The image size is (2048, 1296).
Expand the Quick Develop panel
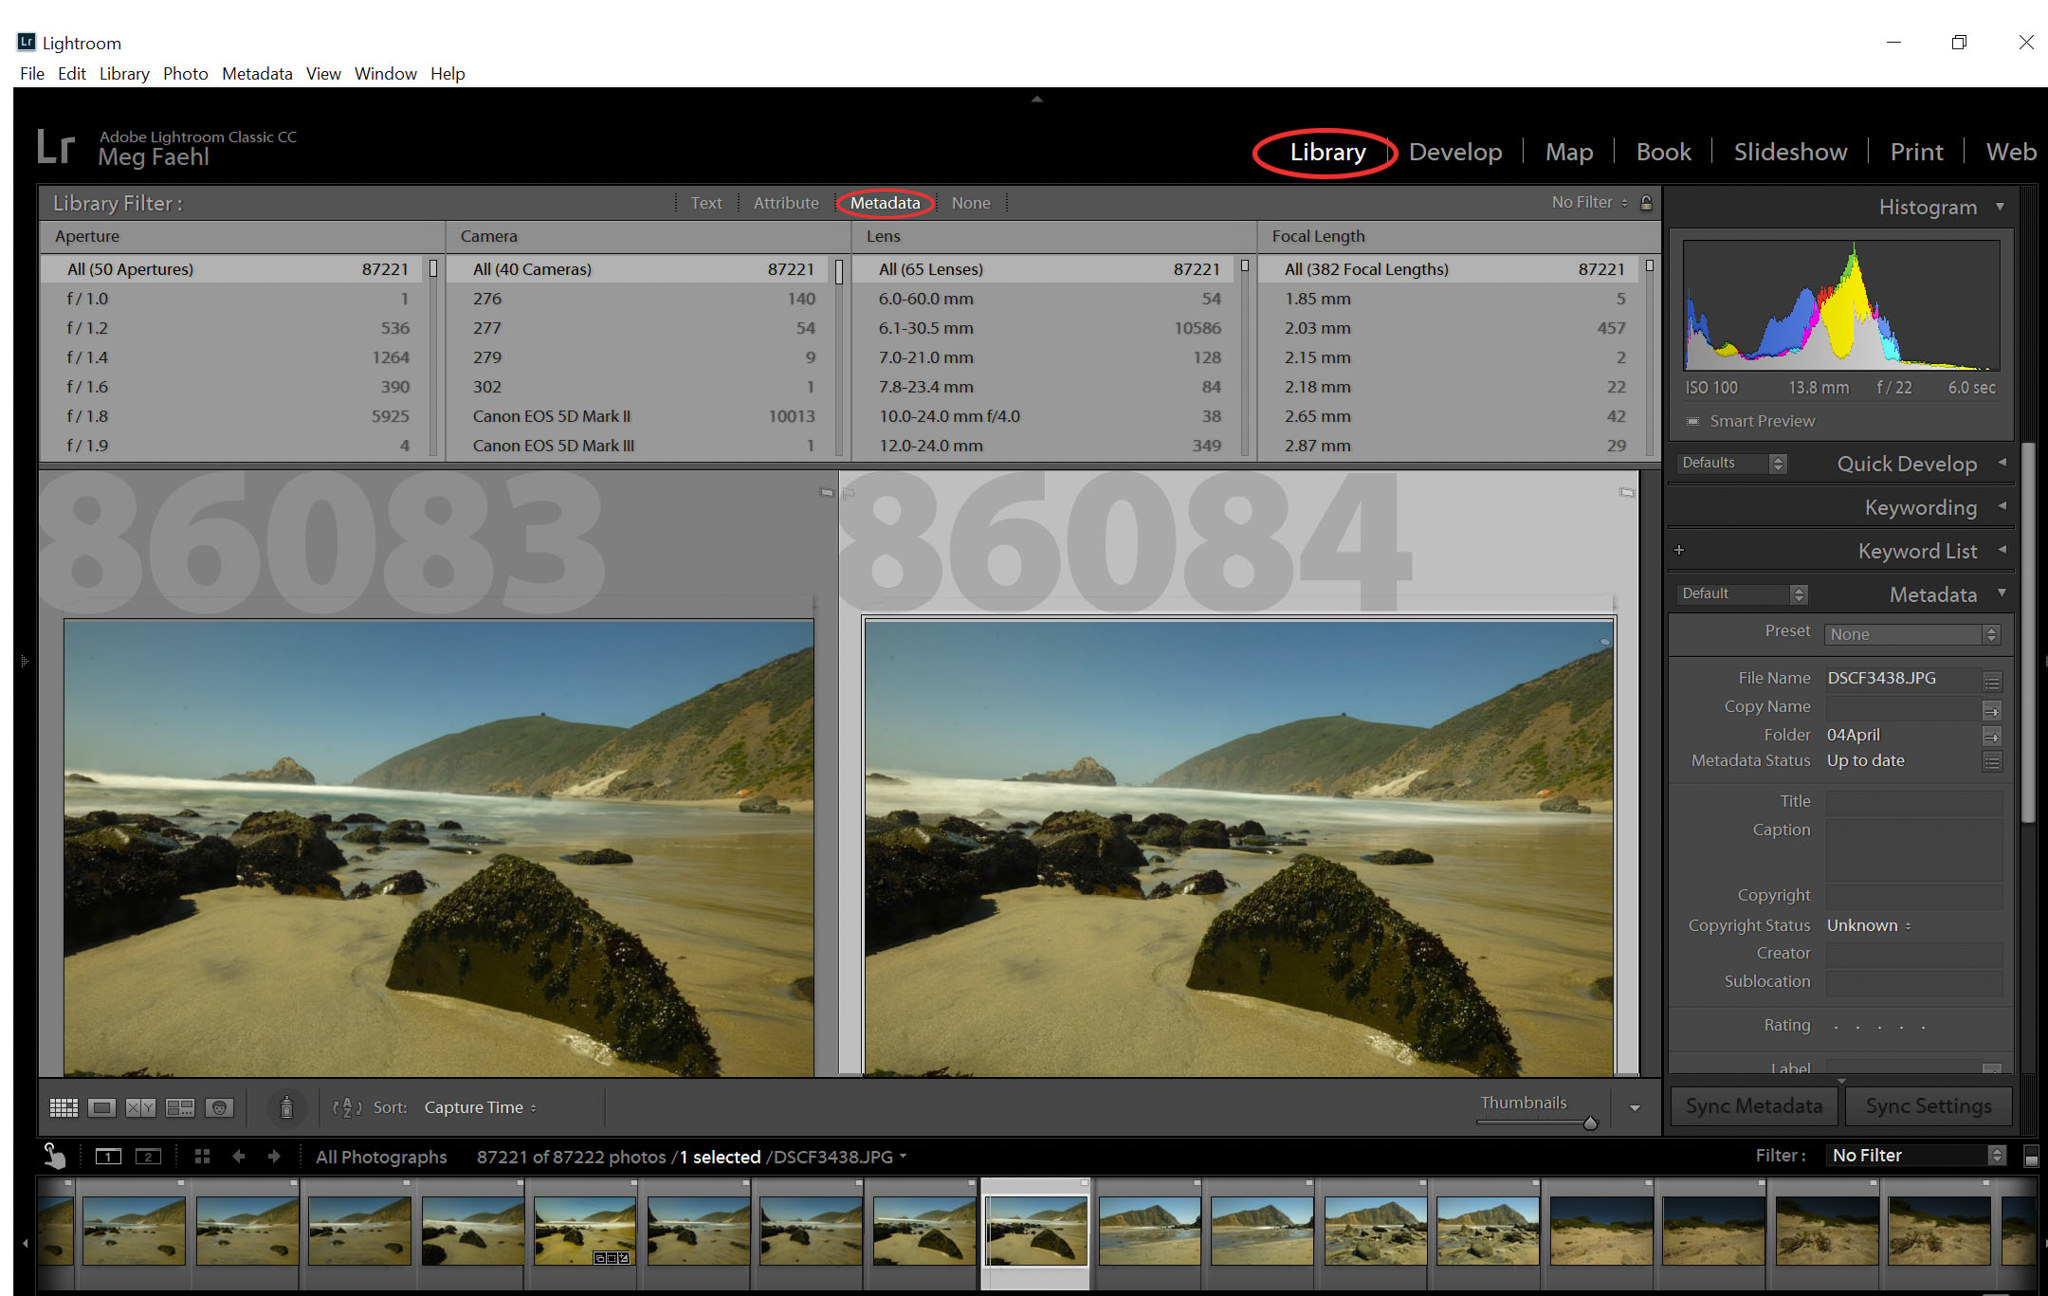(2002, 463)
